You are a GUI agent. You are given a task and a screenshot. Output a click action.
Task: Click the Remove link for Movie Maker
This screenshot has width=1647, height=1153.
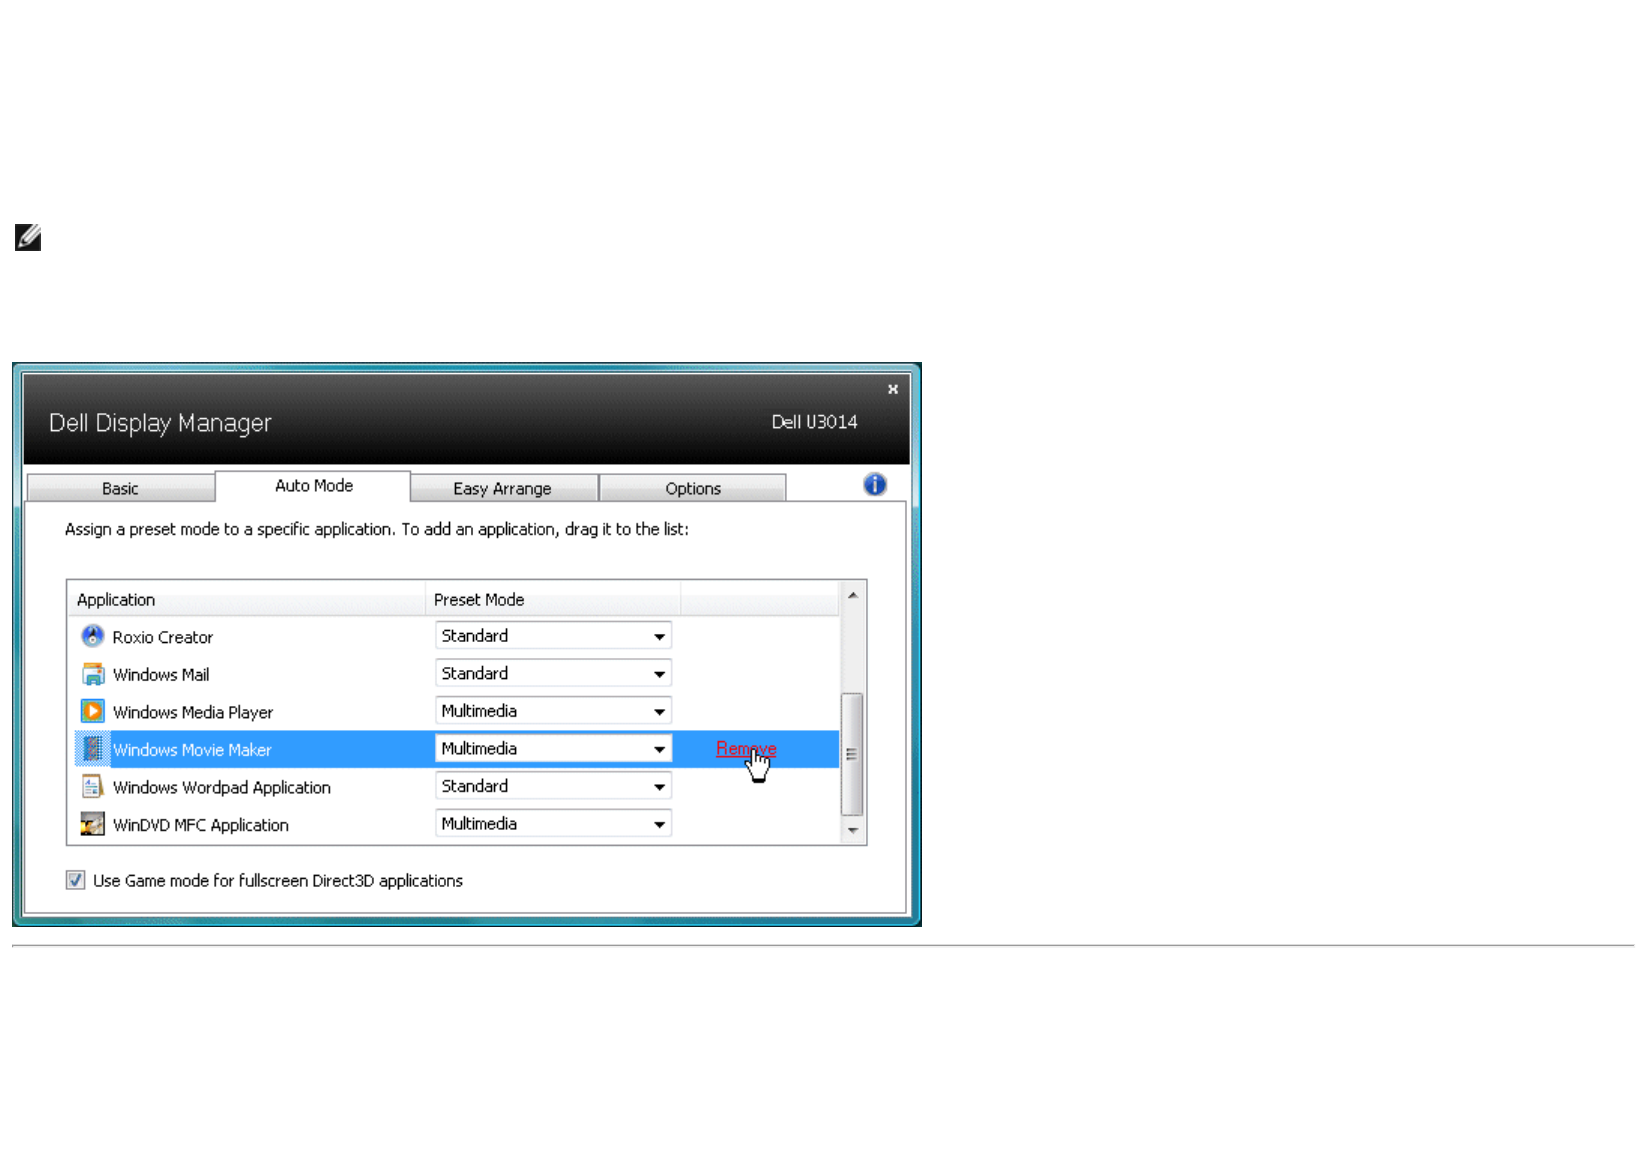point(746,749)
